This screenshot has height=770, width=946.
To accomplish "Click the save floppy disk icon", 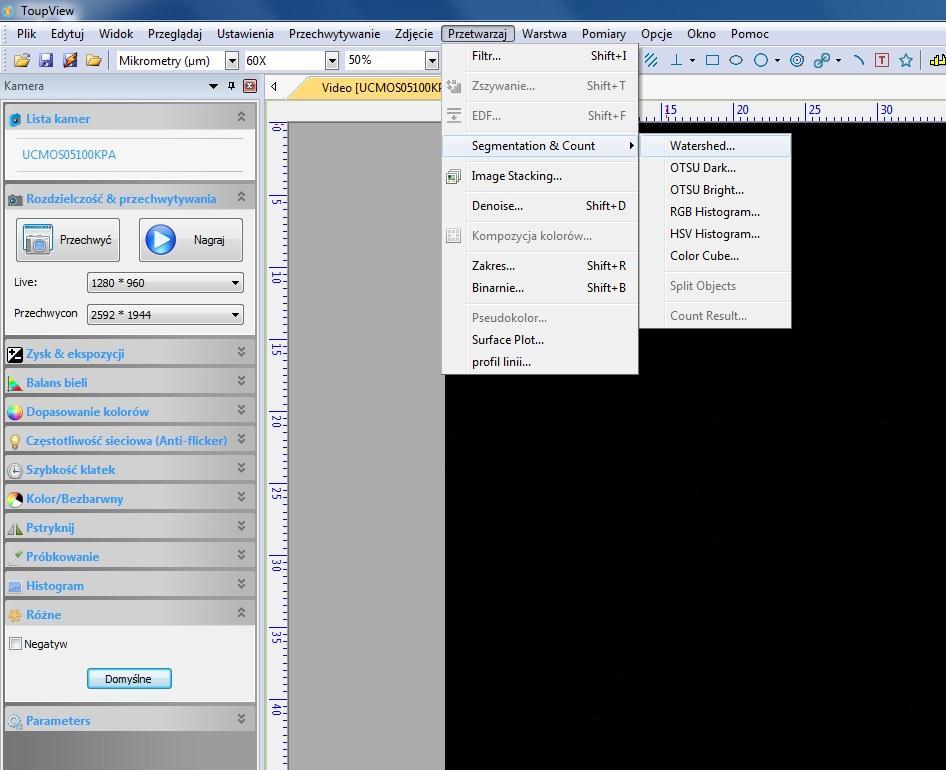I will (46, 60).
